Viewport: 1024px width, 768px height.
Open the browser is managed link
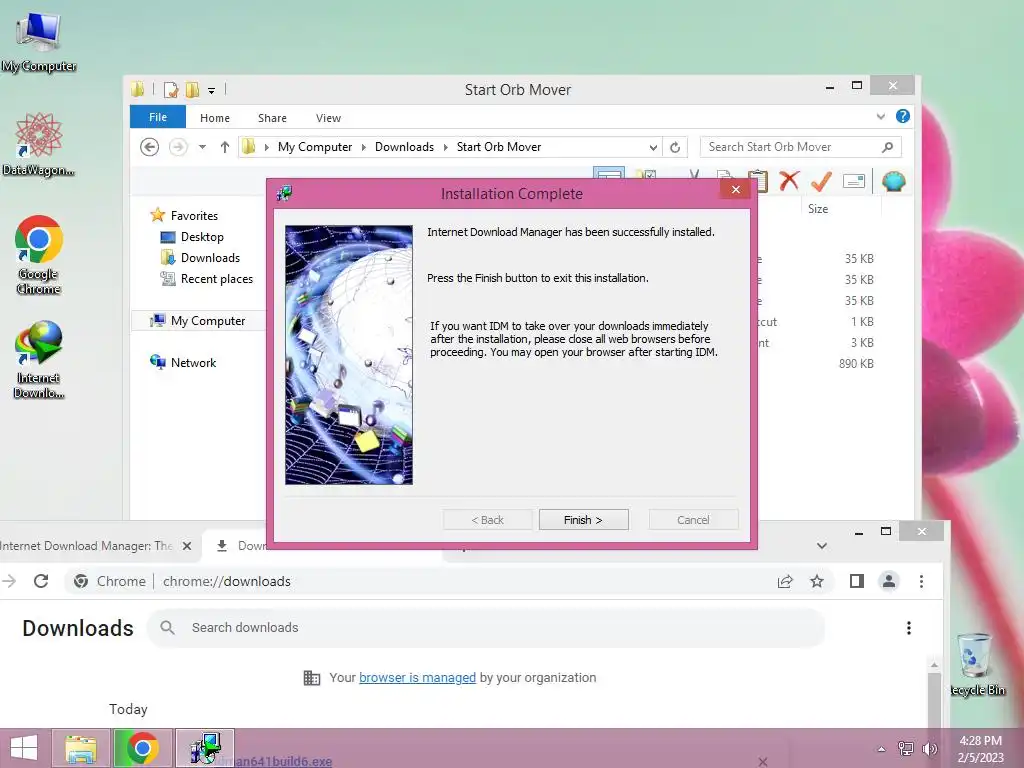[417, 678]
